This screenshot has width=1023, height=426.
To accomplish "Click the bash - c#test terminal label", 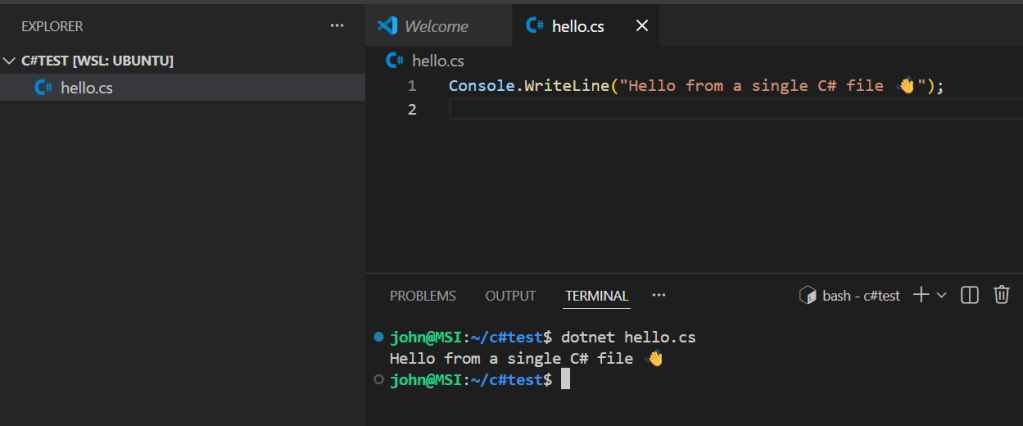I will [860, 296].
